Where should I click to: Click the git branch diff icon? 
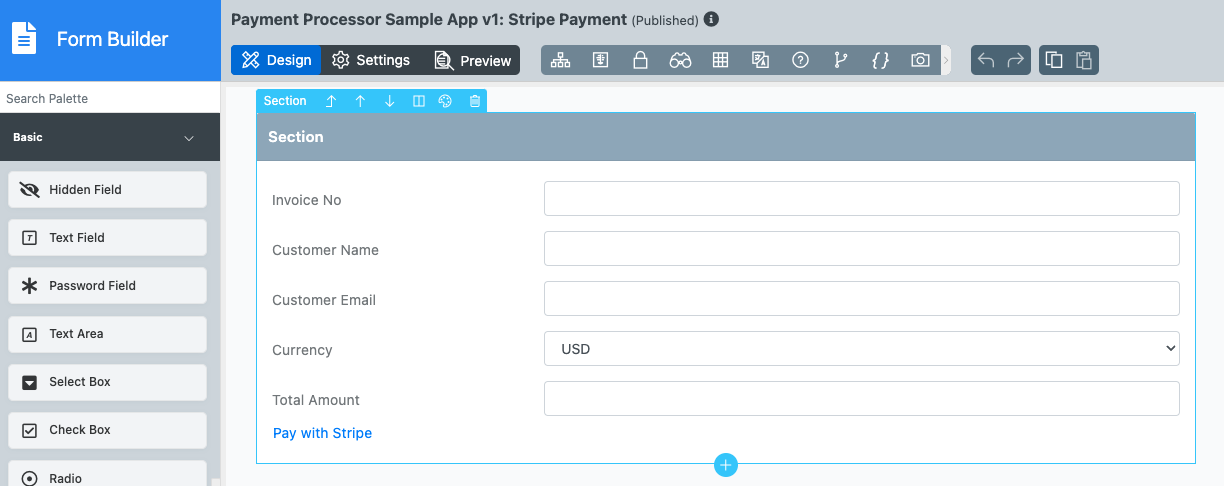tap(840, 60)
